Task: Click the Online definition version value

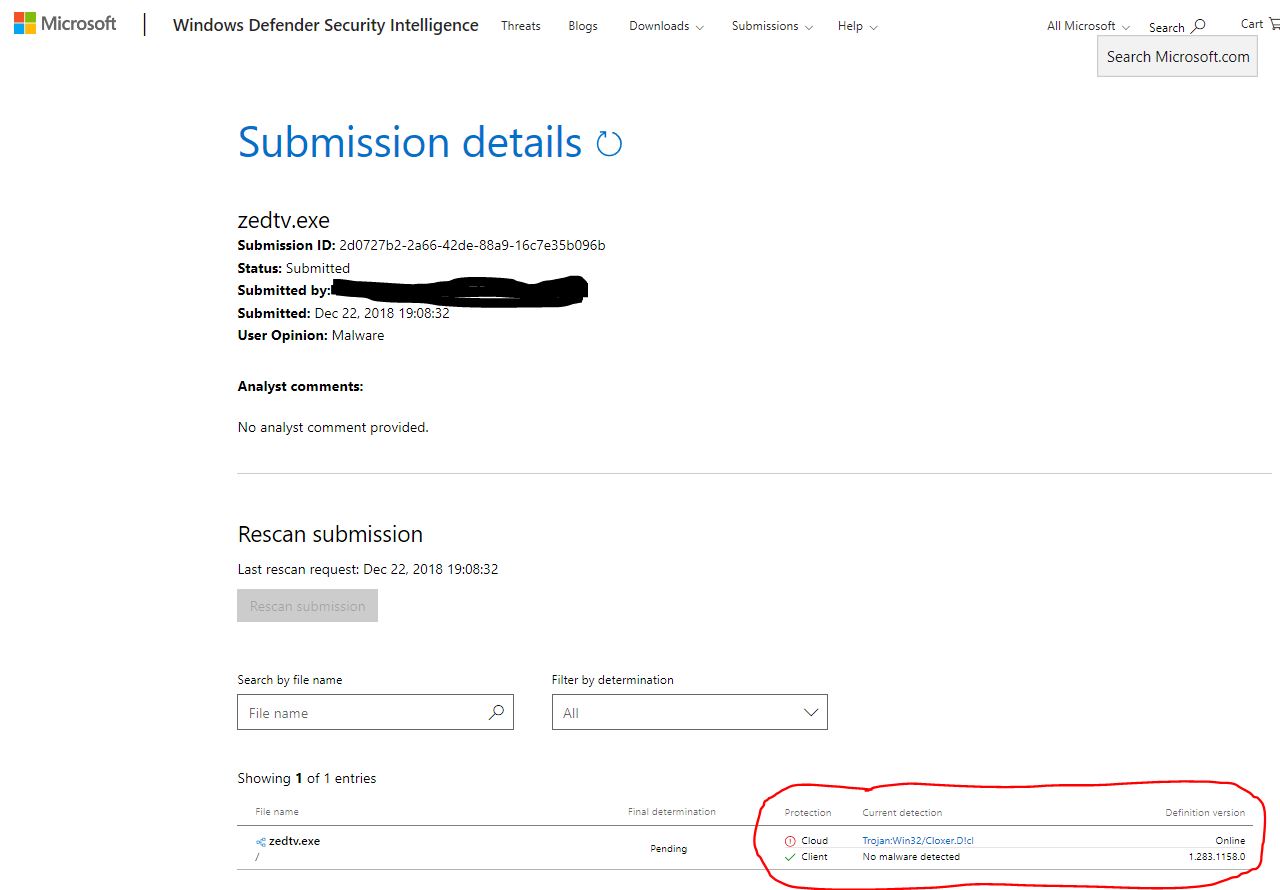Action: pos(1231,841)
